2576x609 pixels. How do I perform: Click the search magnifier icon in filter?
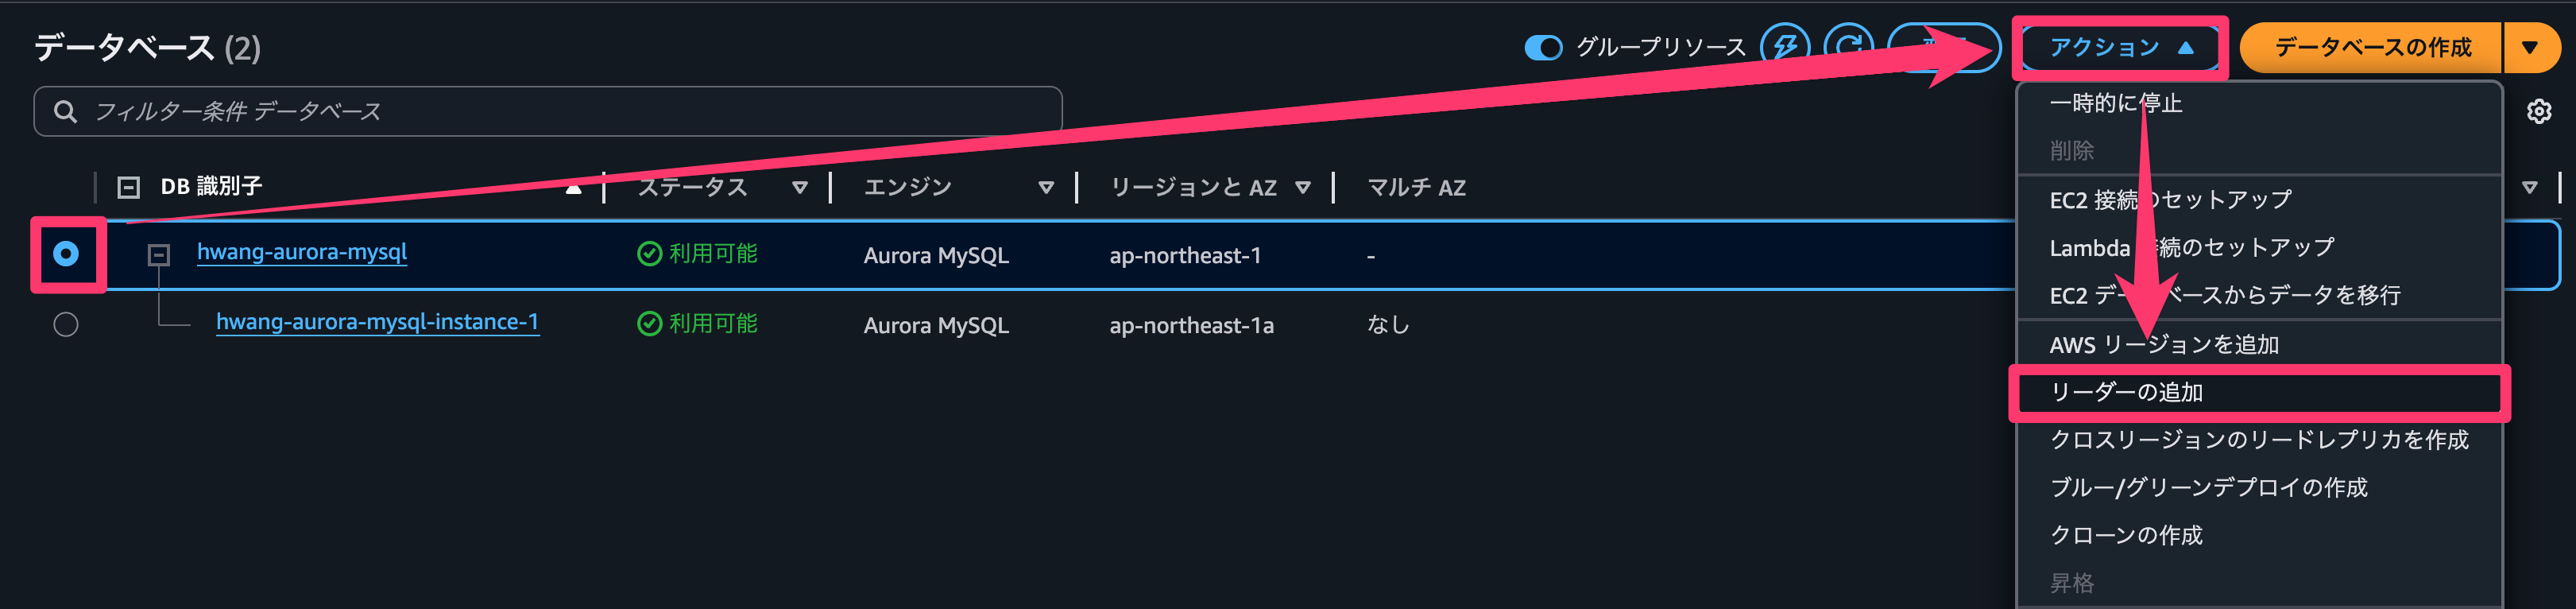(x=66, y=111)
